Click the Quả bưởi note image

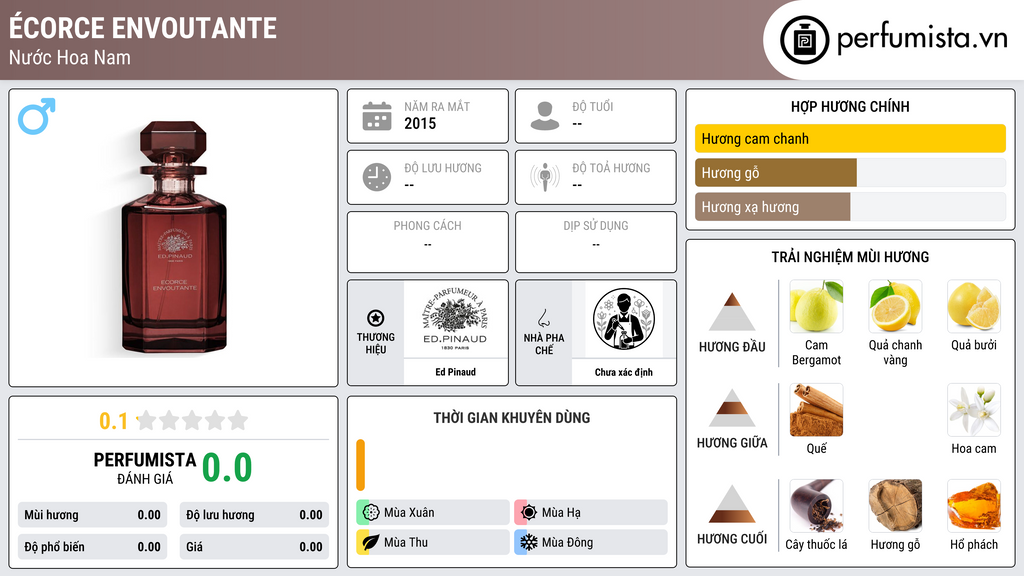(x=974, y=306)
